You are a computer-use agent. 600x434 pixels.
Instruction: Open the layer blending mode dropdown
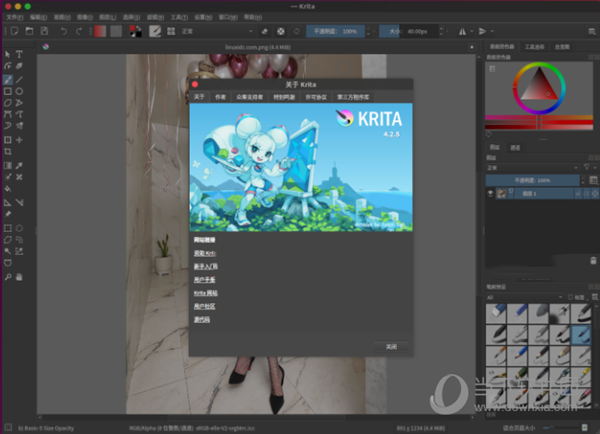tap(532, 168)
